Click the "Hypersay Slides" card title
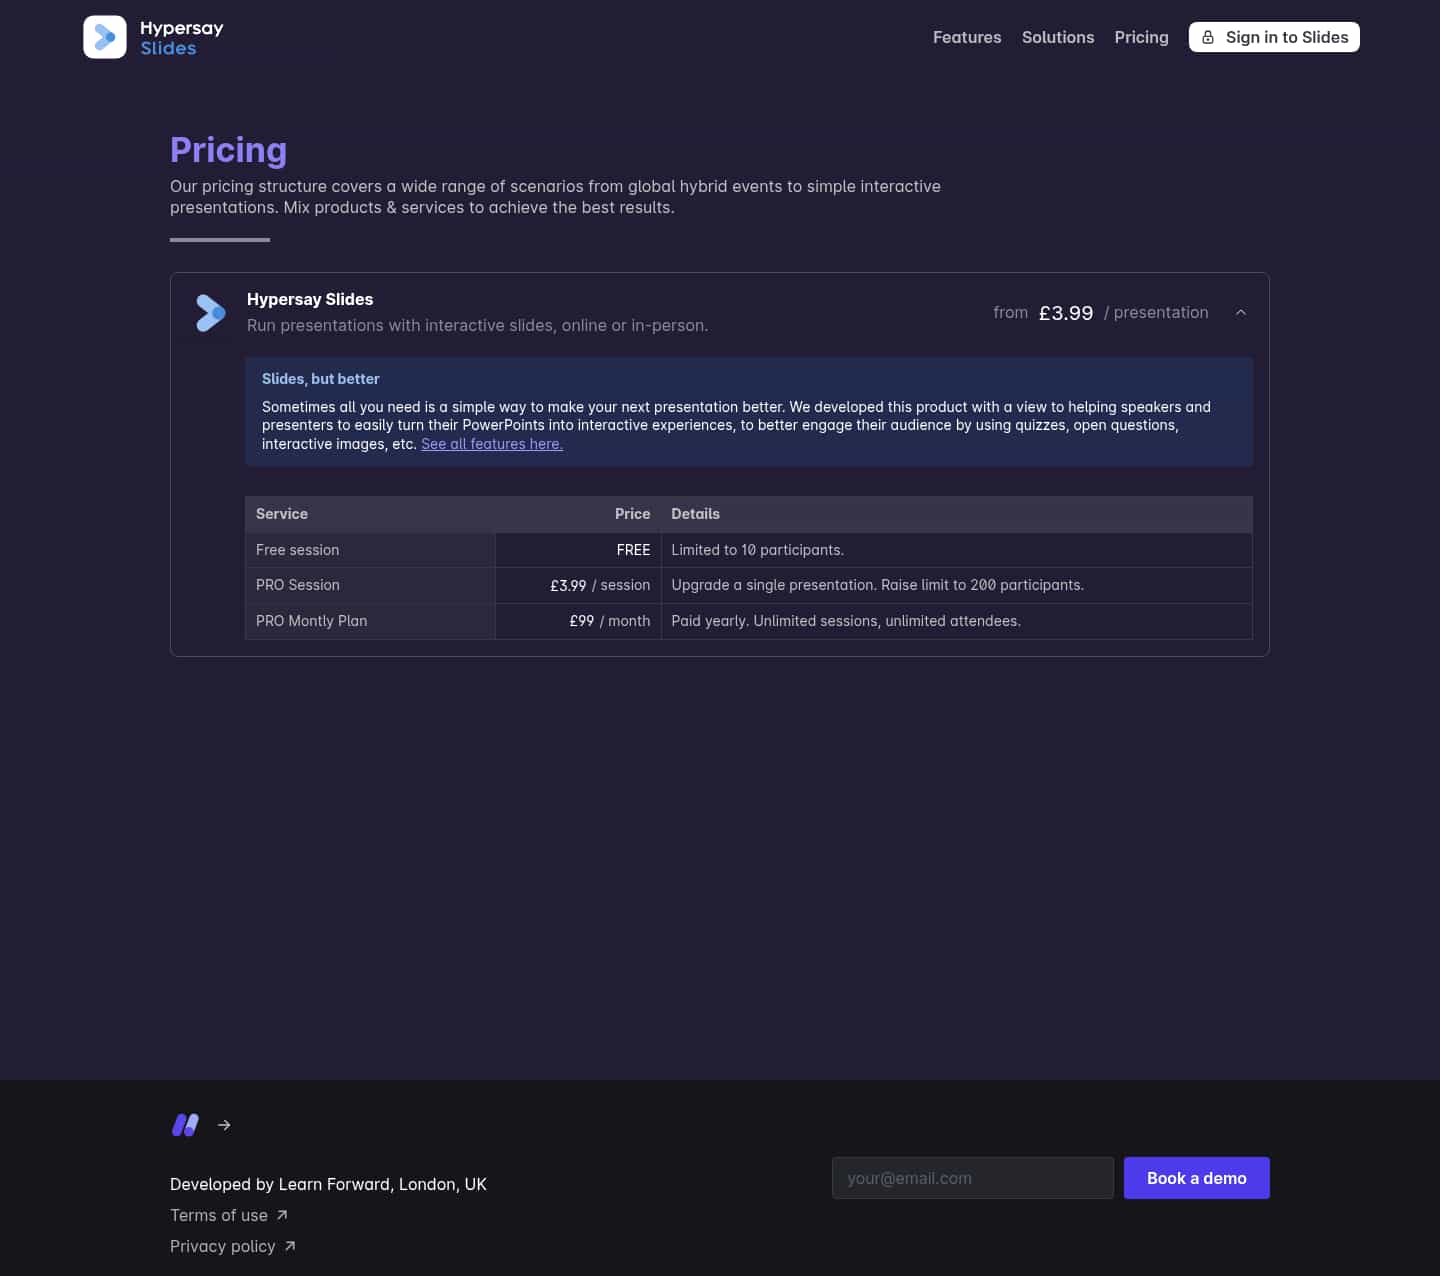This screenshot has height=1276, width=1440. tap(310, 299)
